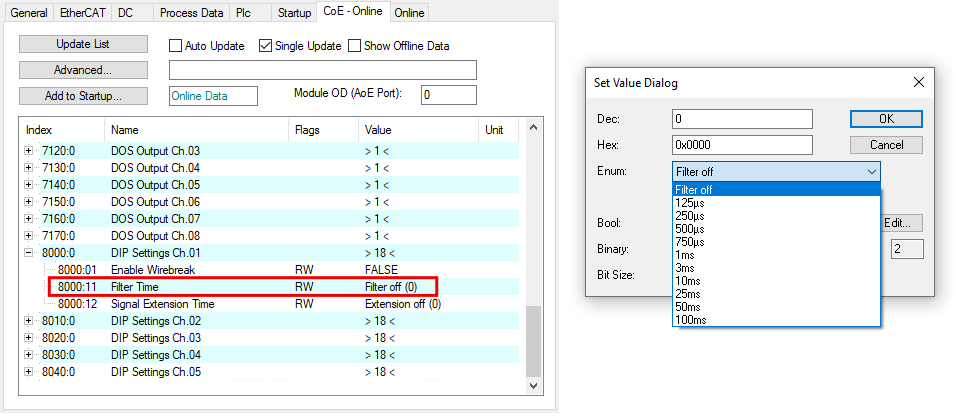956x413 pixels.
Task: Expand the 8020:0 DIP Settings Ch.03 node
Action: 29,338
